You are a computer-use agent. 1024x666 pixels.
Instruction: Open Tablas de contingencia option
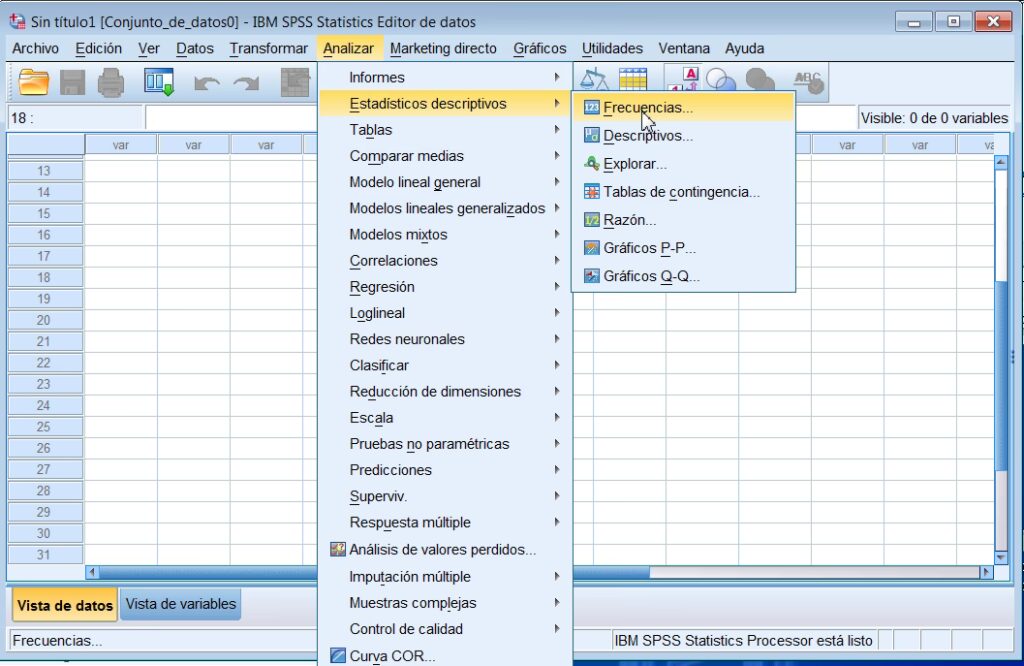click(x=681, y=192)
